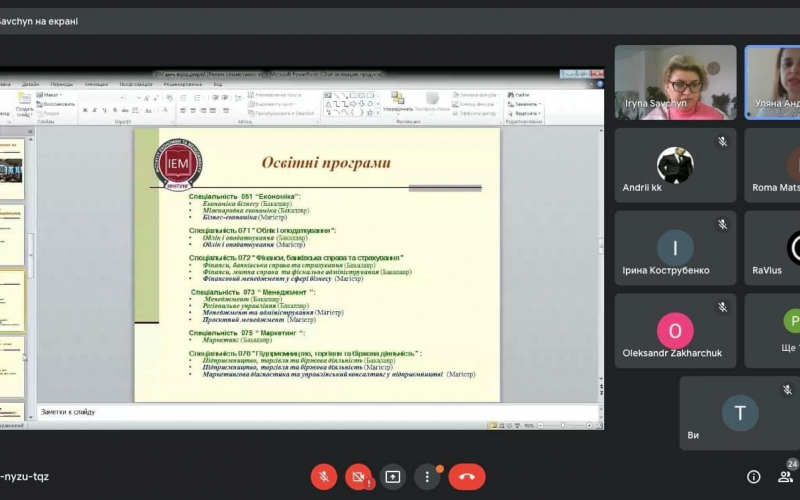Switch to slide sorter view icon
This screenshot has height=500, width=800.
coord(502,426)
